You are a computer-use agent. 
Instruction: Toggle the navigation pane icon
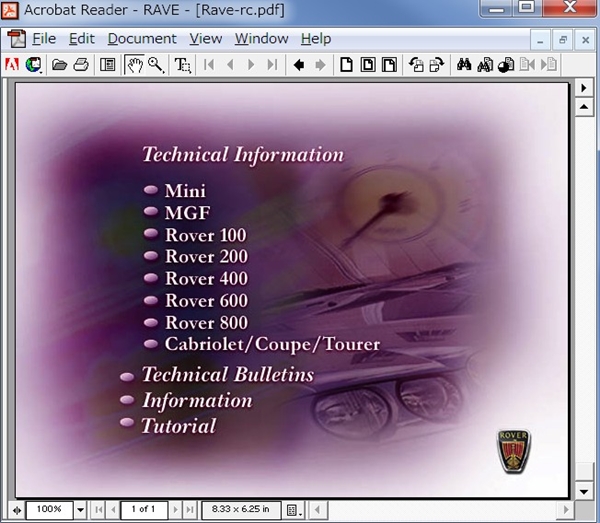click(108, 65)
